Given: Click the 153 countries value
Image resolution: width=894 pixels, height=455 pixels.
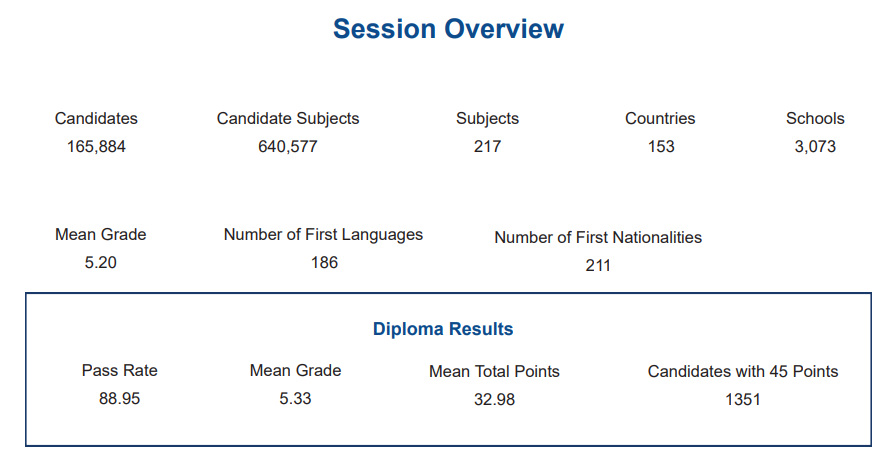Looking at the screenshot, I should coord(660,146).
